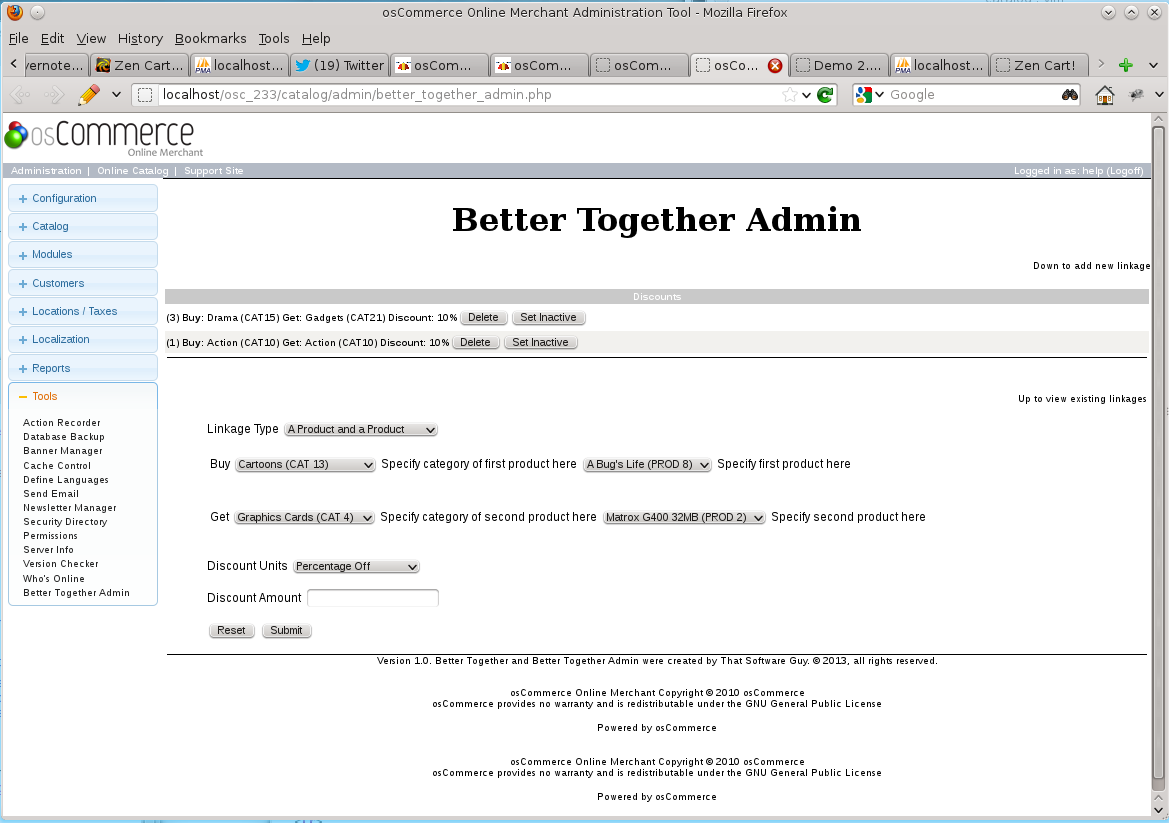Set Inactive the Drama/Gadgets discount
This screenshot has width=1169, height=823.
coord(548,317)
